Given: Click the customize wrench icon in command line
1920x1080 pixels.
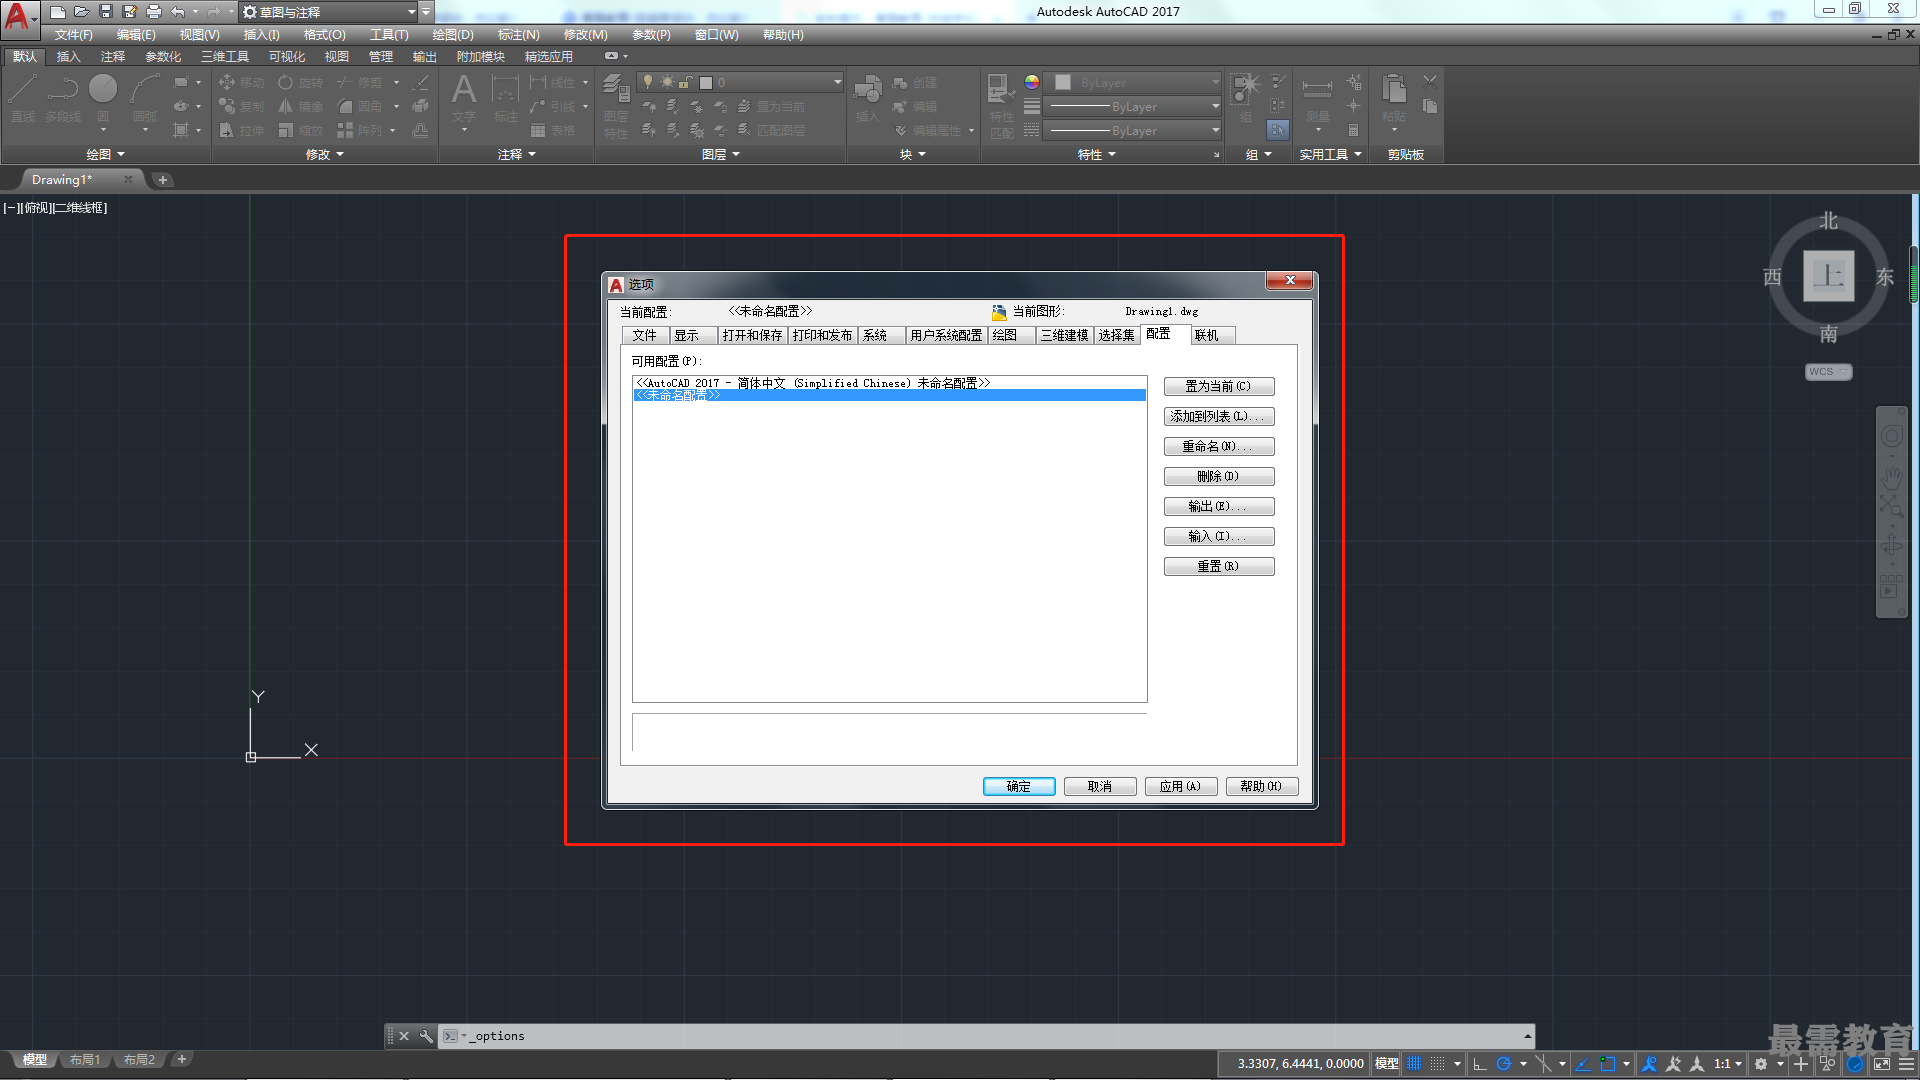Looking at the screenshot, I should [x=426, y=1036].
